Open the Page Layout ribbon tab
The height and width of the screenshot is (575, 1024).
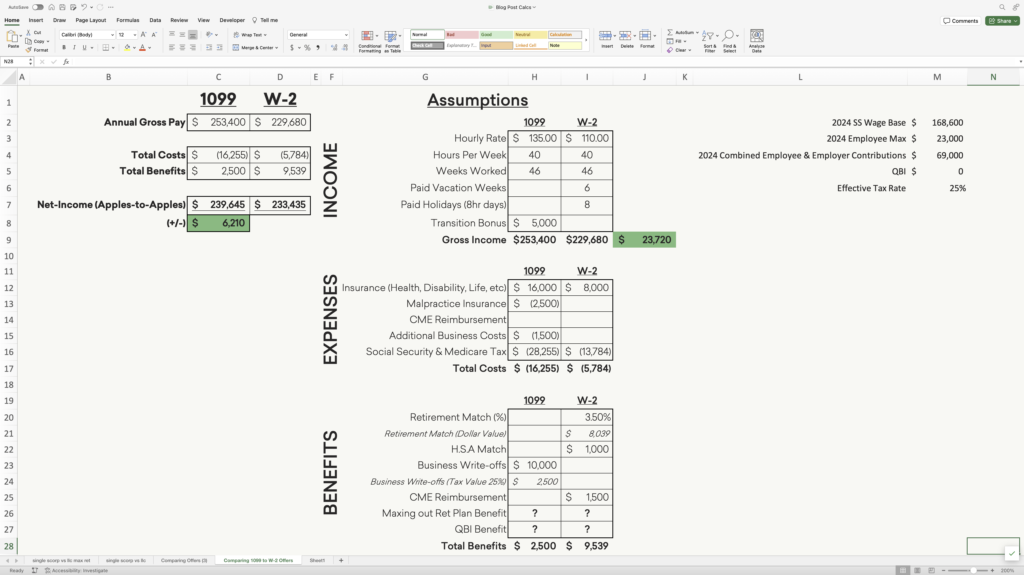91,20
